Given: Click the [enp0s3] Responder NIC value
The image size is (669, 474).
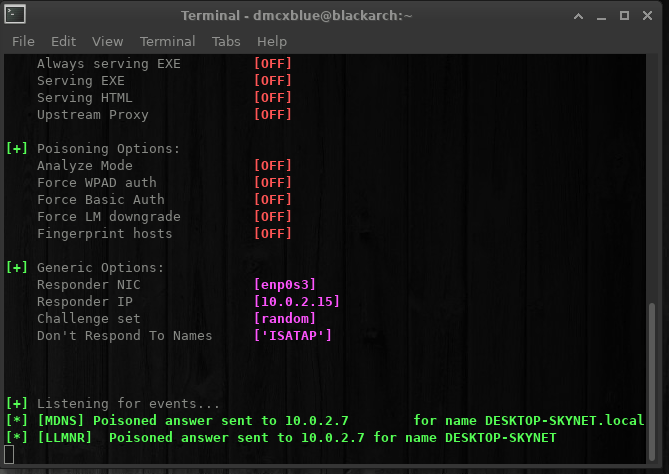Looking at the screenshot, I should [x=285, y=285].
